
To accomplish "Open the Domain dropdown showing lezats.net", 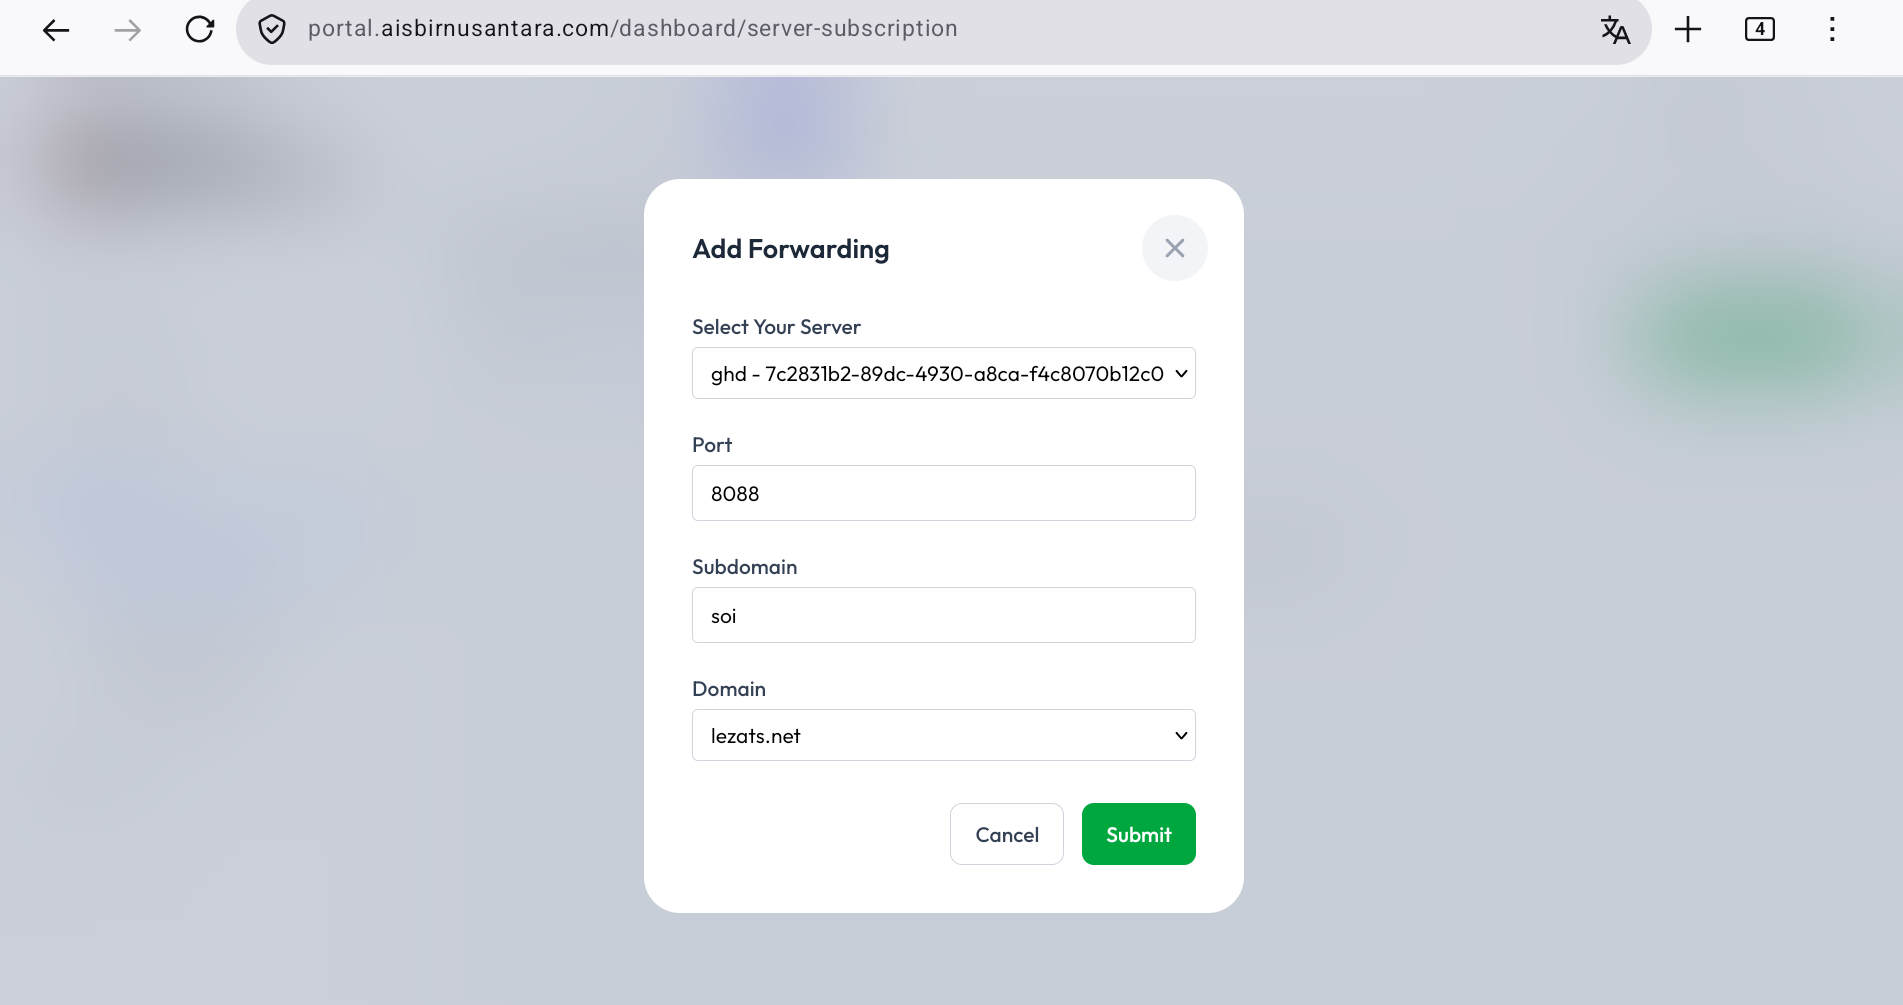I will (x=943, y=735).
